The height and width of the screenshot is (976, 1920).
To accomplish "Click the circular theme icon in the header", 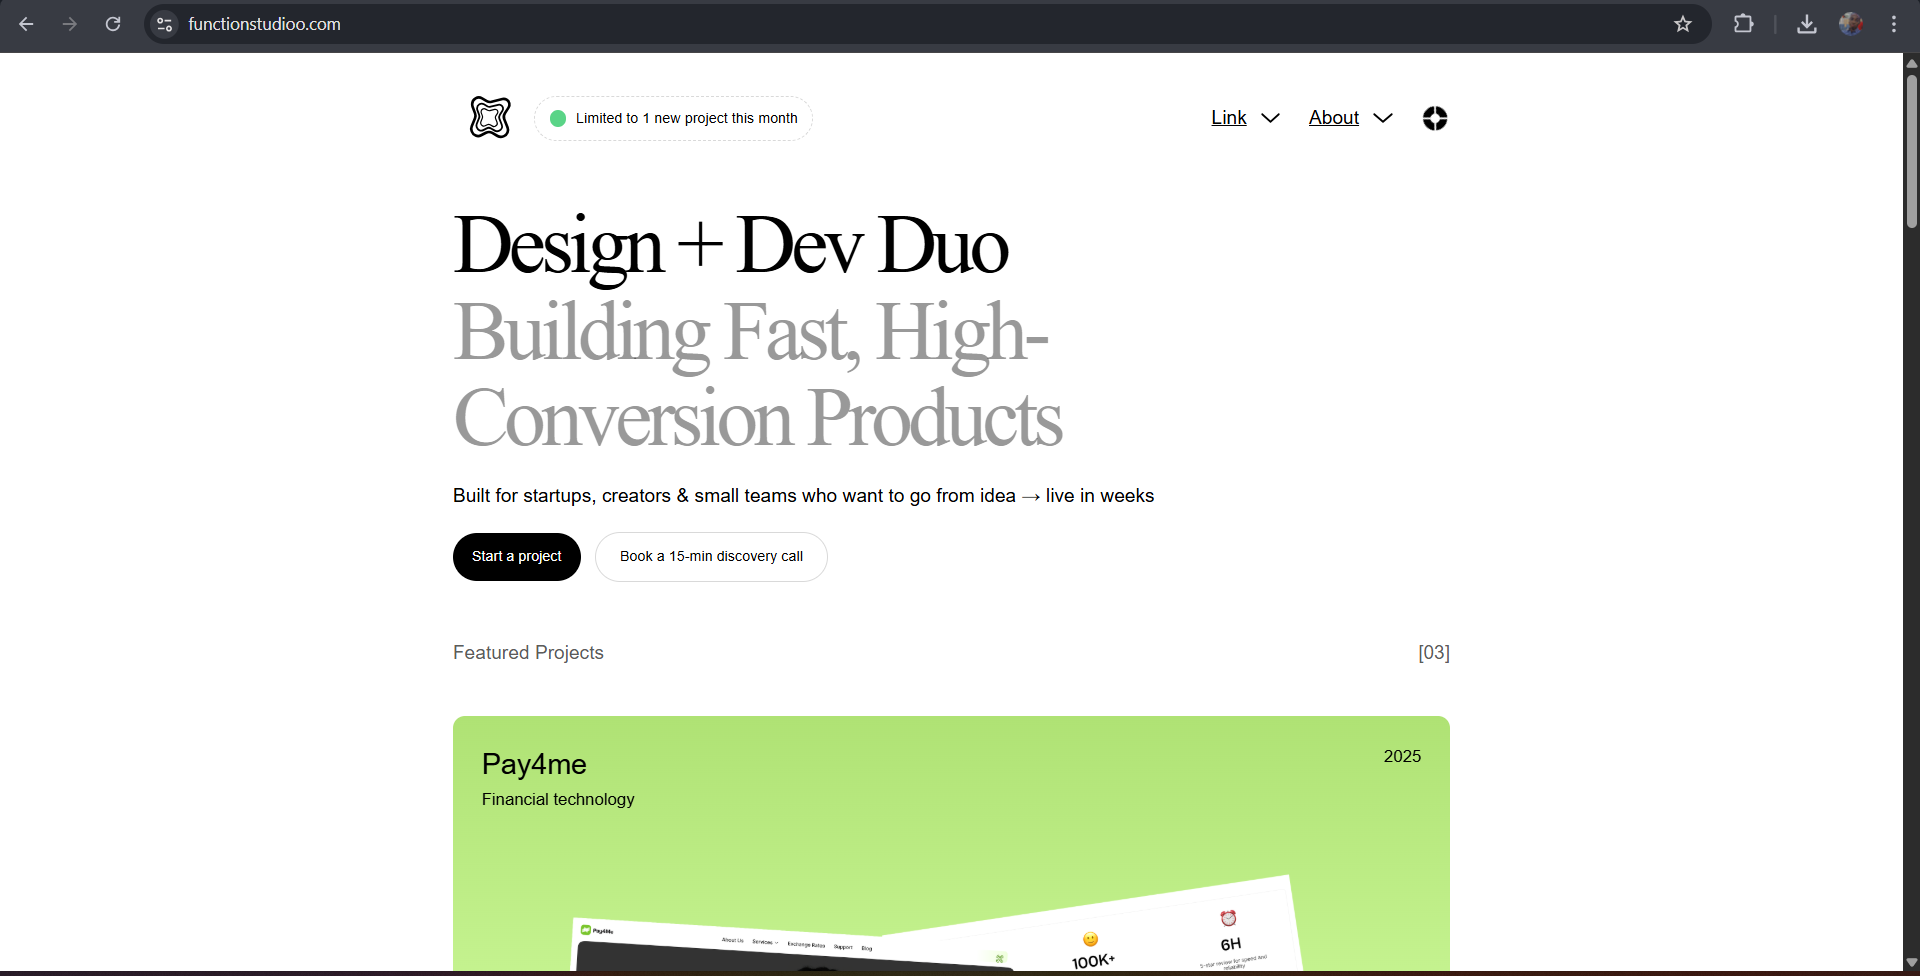I will click(1435, 118).
